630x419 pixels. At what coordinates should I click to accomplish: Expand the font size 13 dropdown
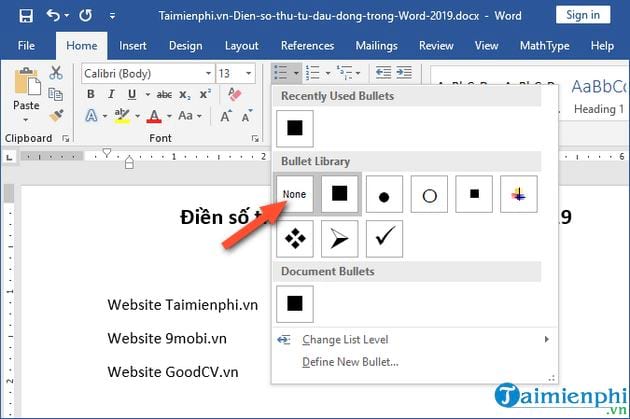[248, 74]
